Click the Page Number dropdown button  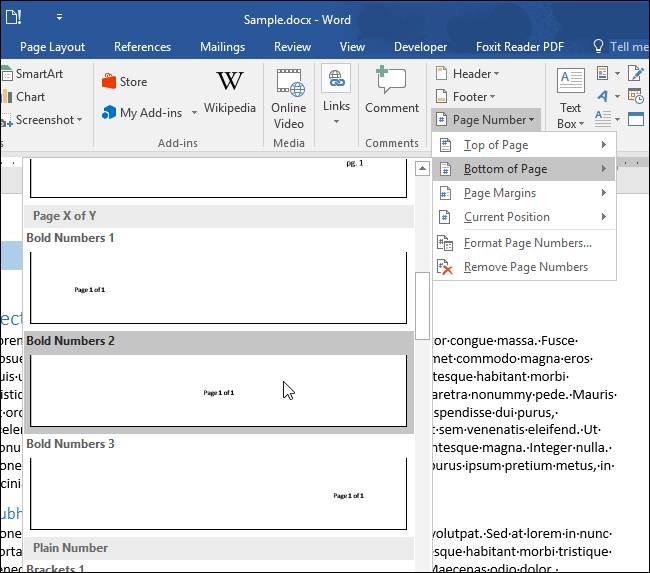coord(485,120)
